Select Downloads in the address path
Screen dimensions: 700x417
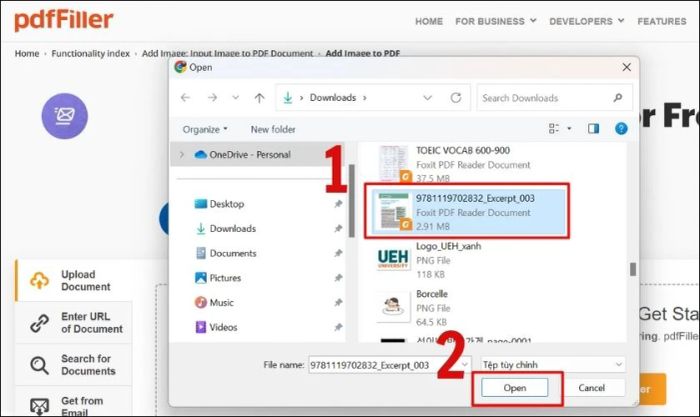(333, 97)
